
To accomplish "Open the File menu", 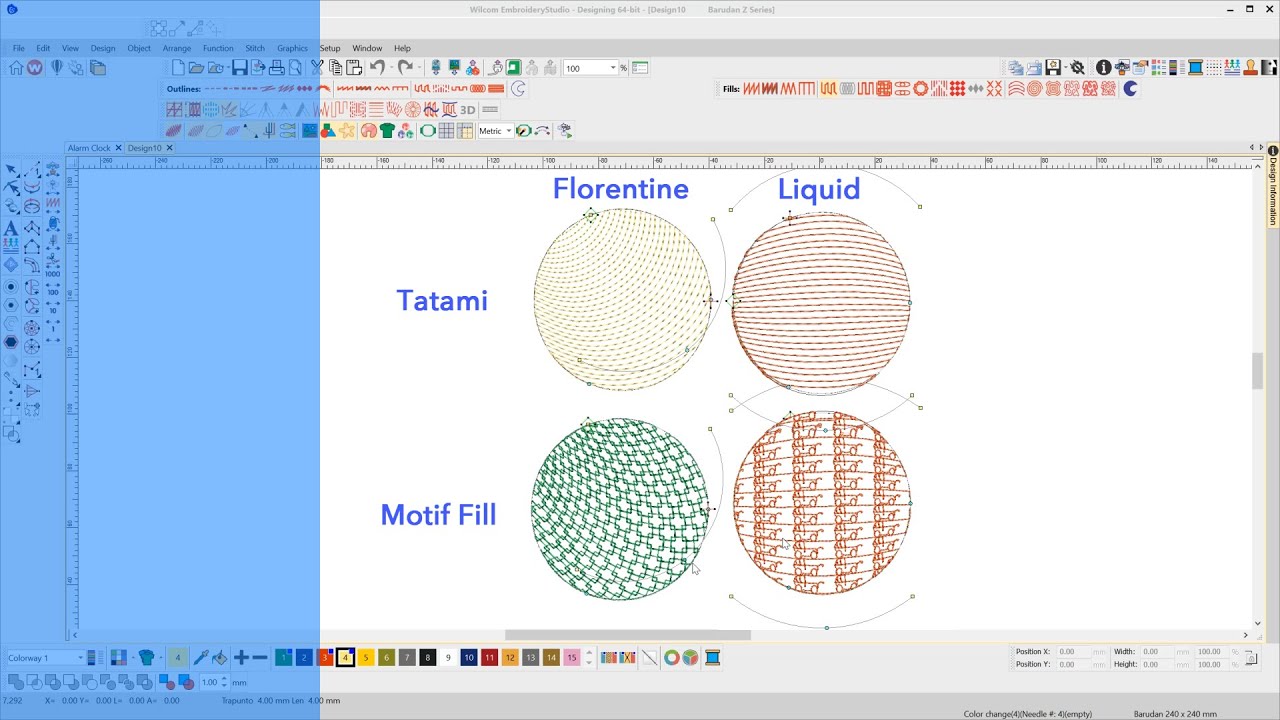I will pos(18,48).
